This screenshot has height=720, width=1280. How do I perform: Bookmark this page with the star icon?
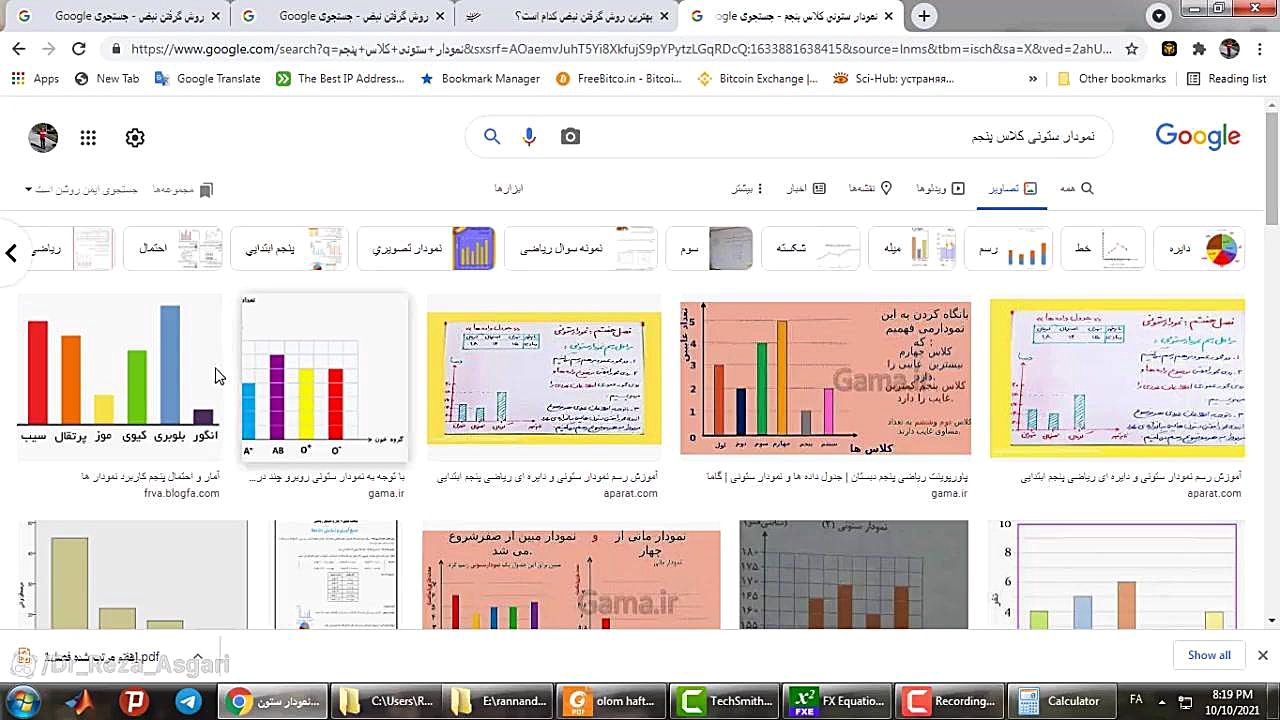(1131, 48)
